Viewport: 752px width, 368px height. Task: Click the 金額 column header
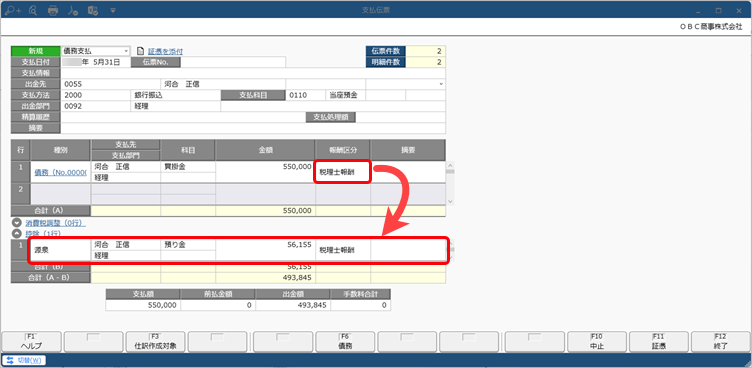[x=265, y=150]
